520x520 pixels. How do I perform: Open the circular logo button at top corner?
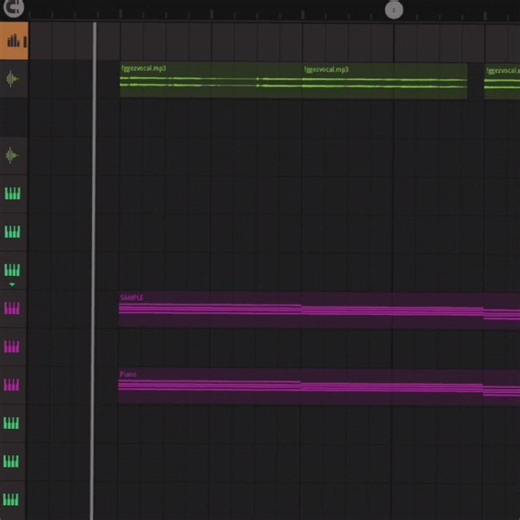[x=14, y=7]
